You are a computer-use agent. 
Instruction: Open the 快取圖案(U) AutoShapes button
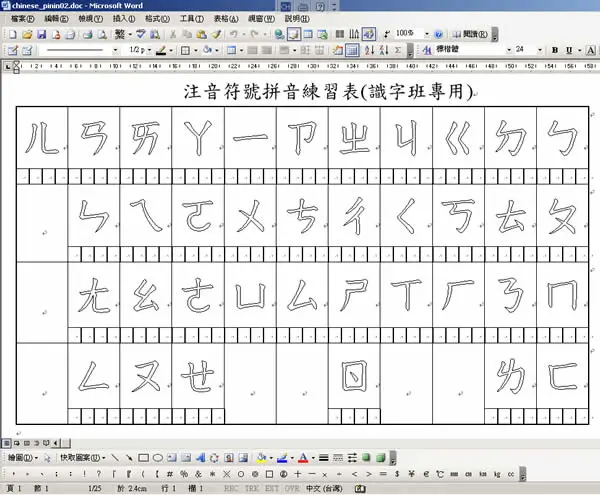click(83, 458)
